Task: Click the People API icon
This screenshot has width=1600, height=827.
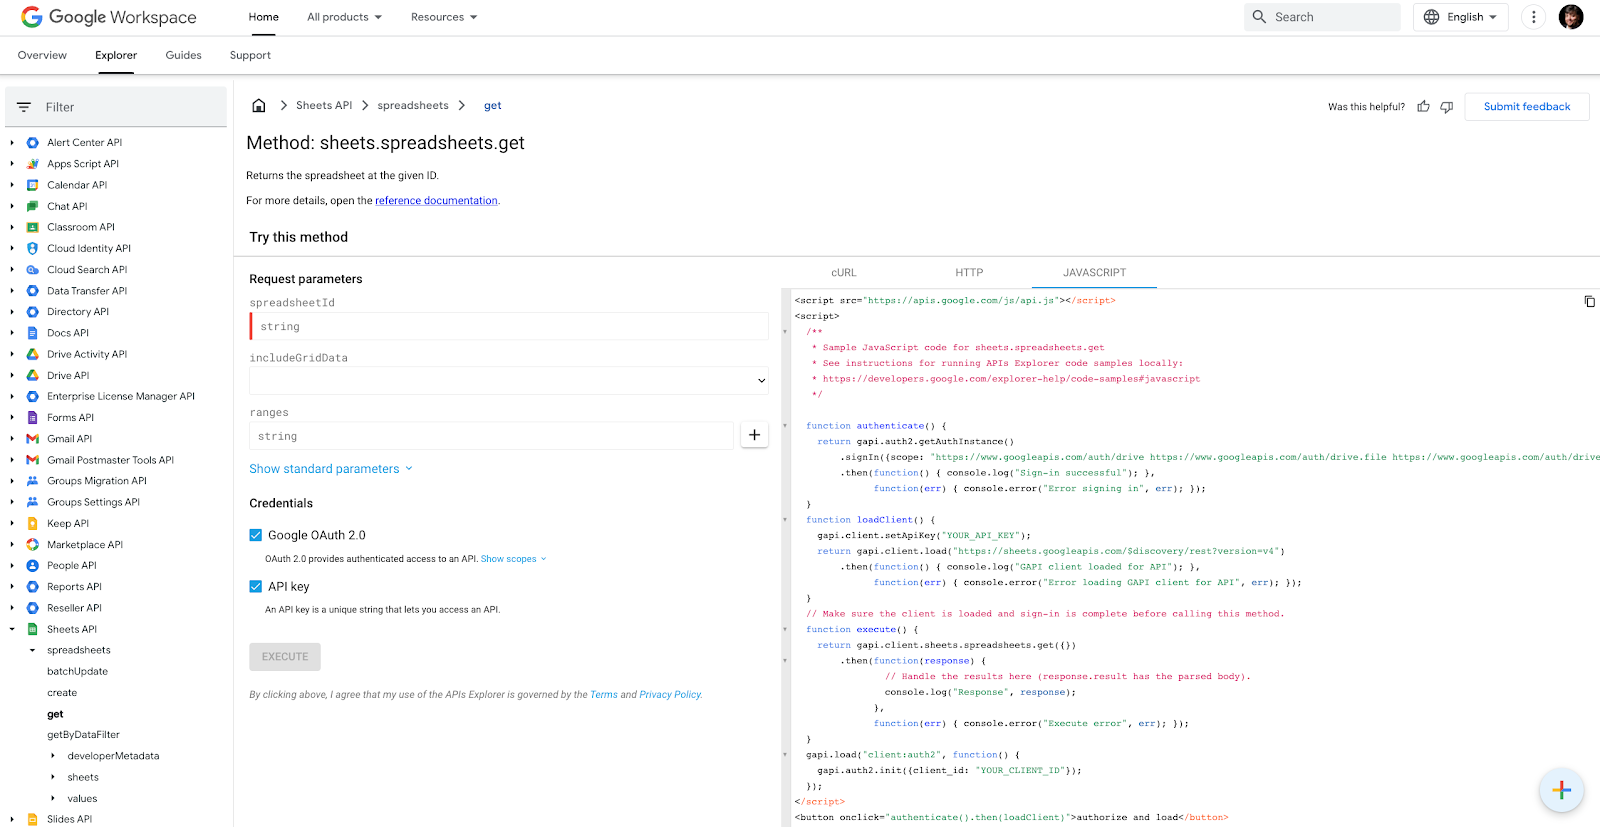Action: (32, 566)
